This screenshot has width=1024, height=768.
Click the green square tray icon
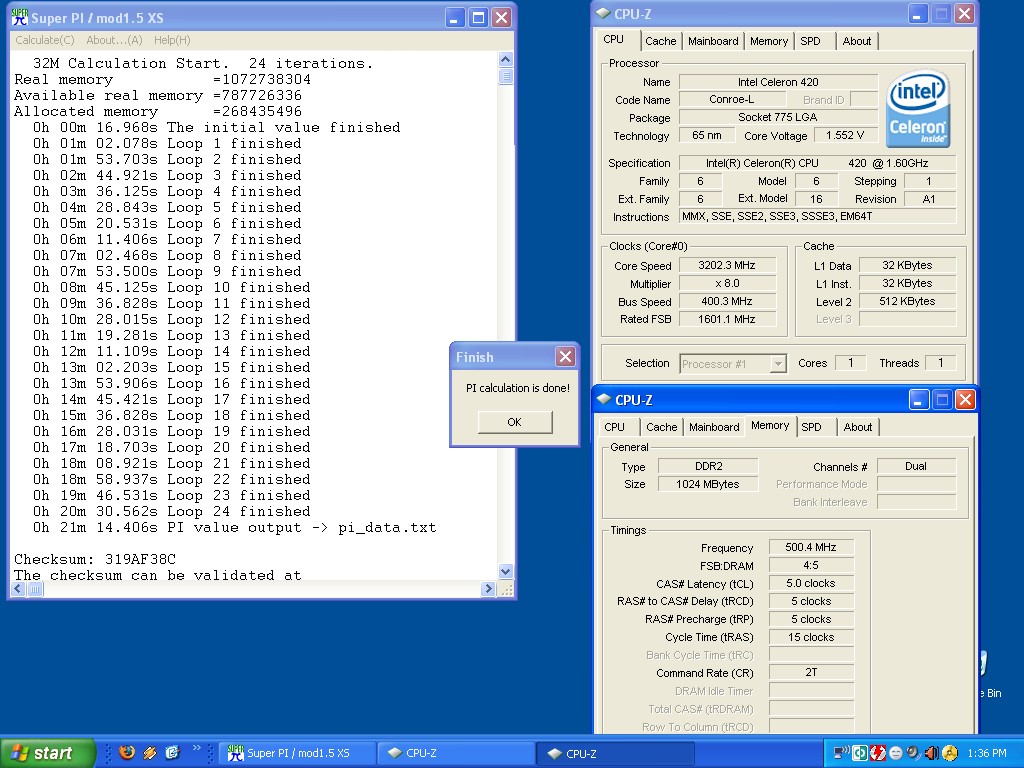click(x=860, y=753)
